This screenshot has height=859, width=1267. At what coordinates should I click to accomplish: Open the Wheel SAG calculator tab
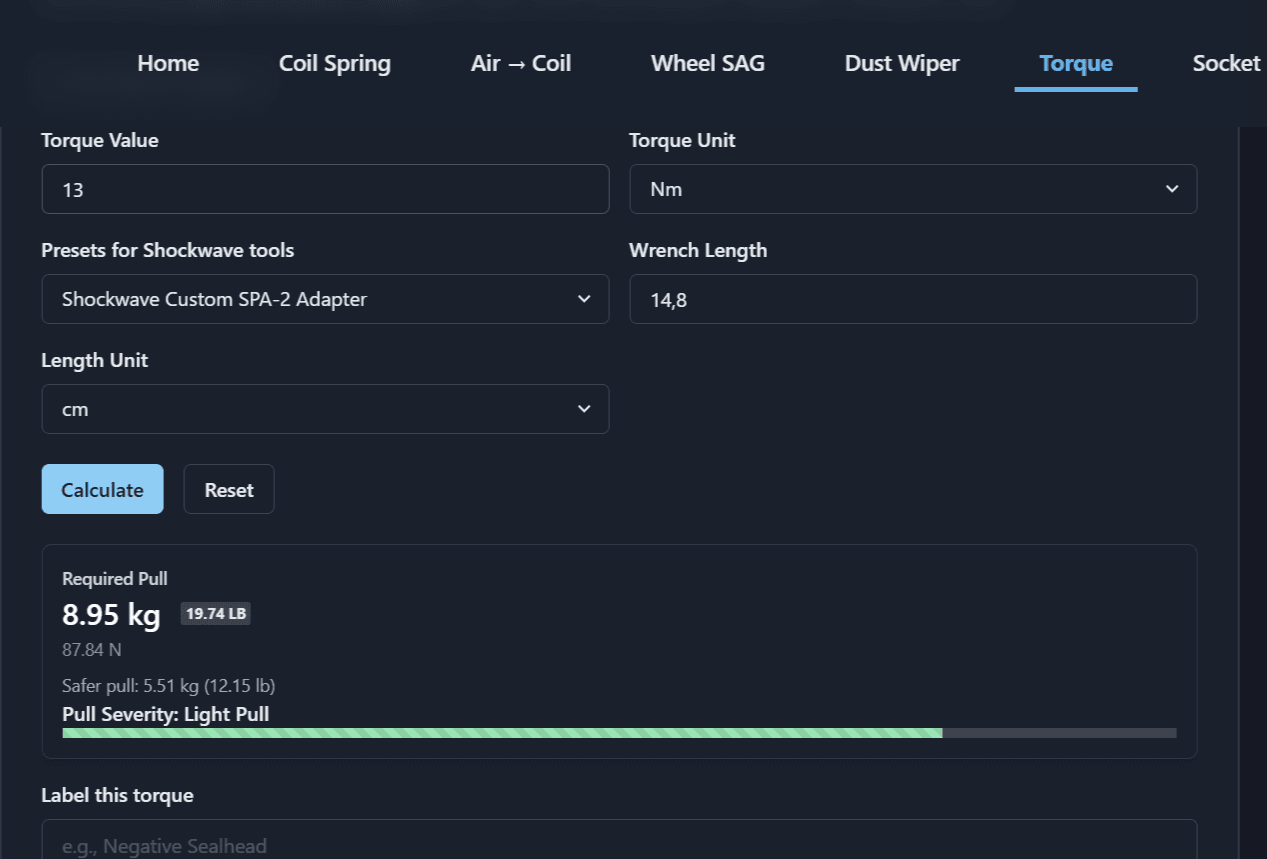(x=707, y=63)
